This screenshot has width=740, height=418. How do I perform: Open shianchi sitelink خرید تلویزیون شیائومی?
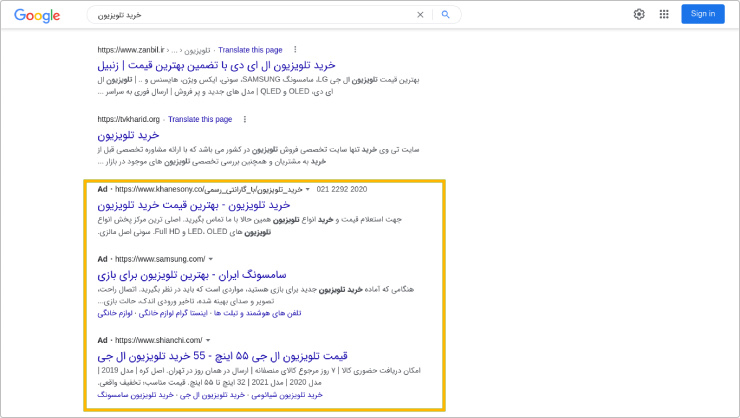coord(287,395)
